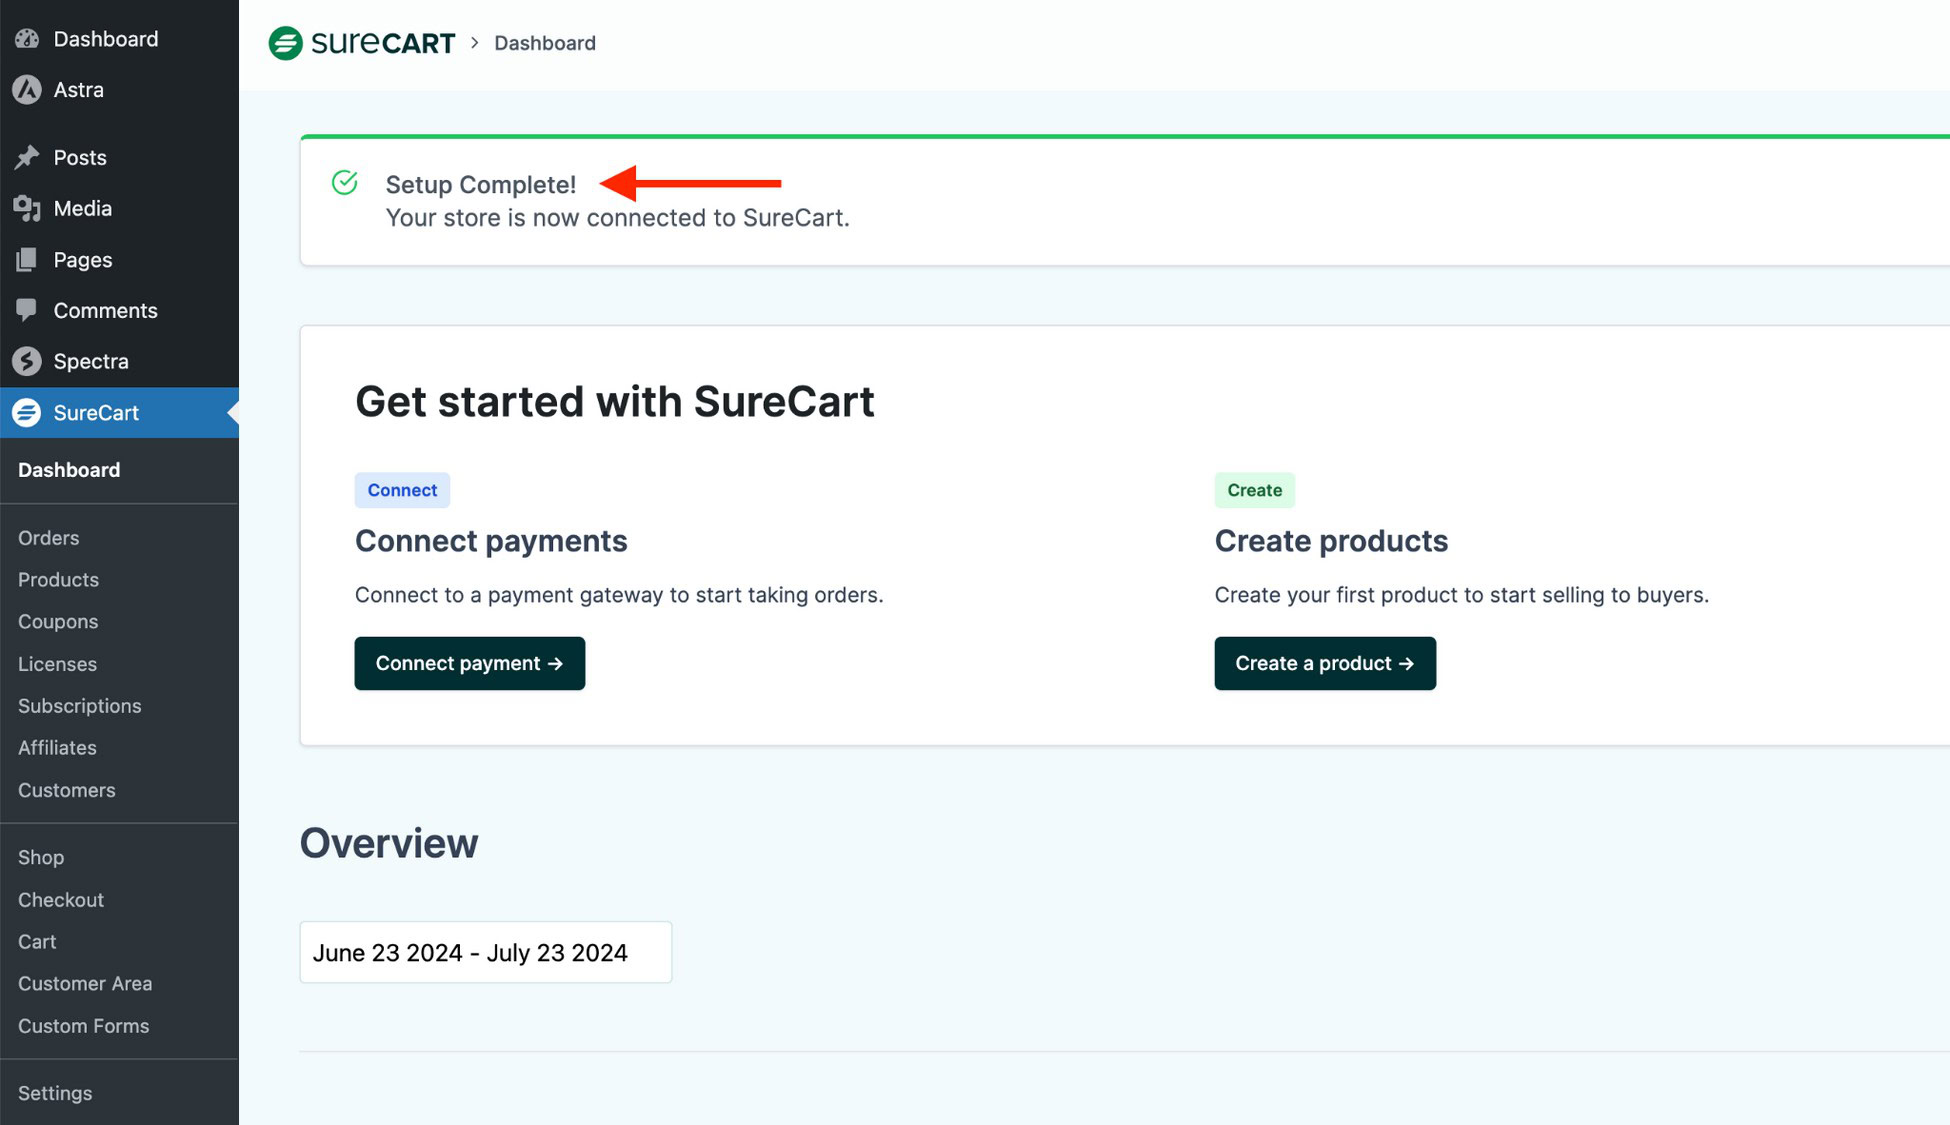Click the Astra logo icon

[x=27, y=90]
